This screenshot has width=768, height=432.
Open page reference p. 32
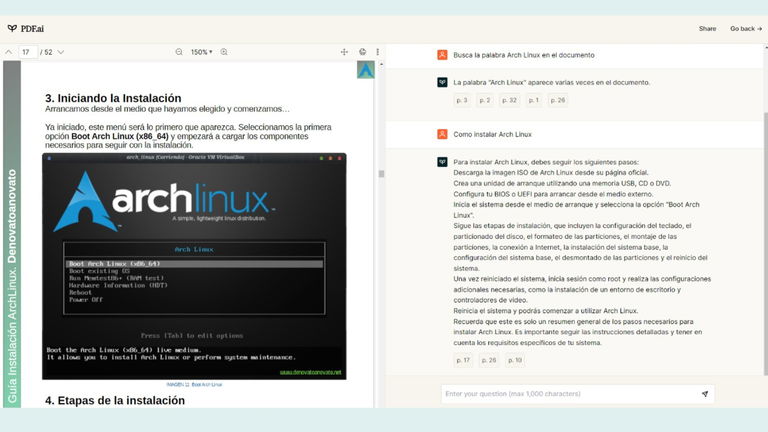tap(509, 100)
